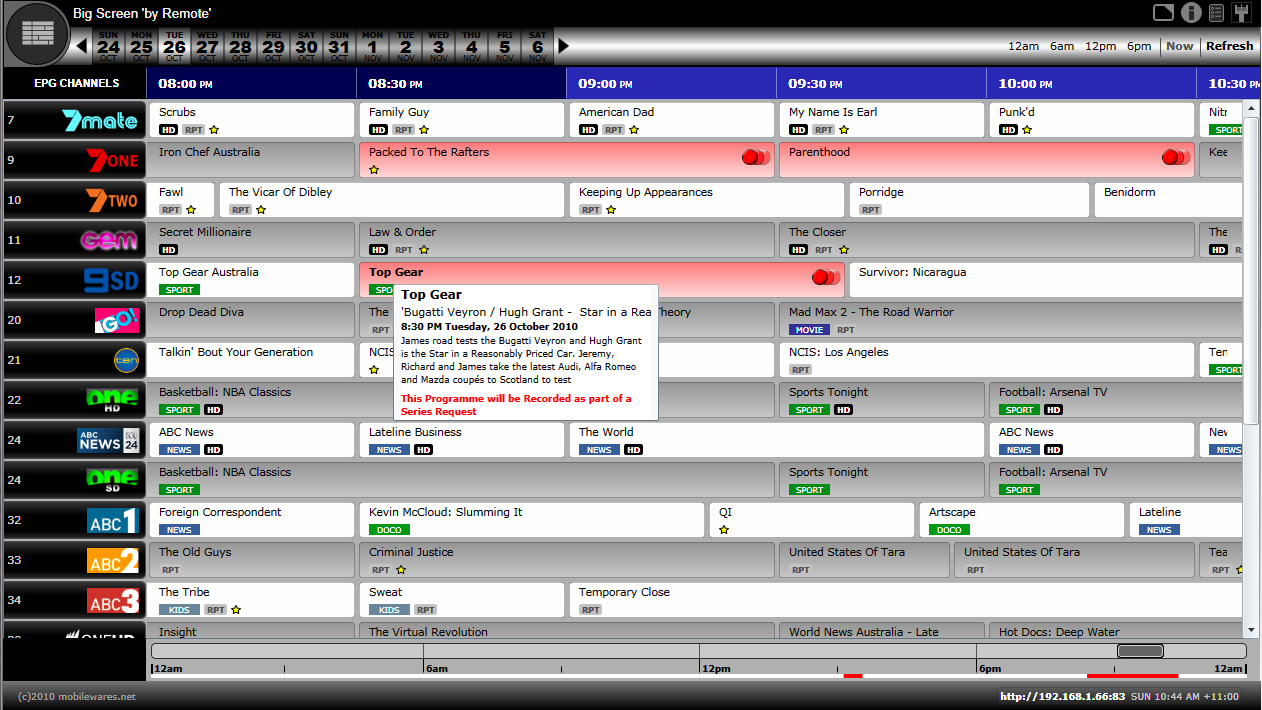Select the ABC3 channel logo
1262x710 pixels.
pos(113,600)
